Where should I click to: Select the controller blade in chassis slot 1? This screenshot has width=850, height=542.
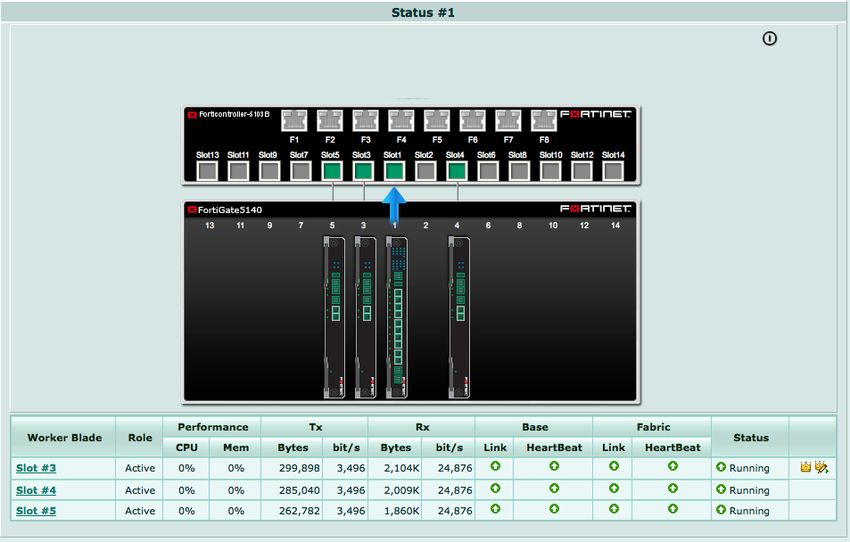(x=397, y=318)
